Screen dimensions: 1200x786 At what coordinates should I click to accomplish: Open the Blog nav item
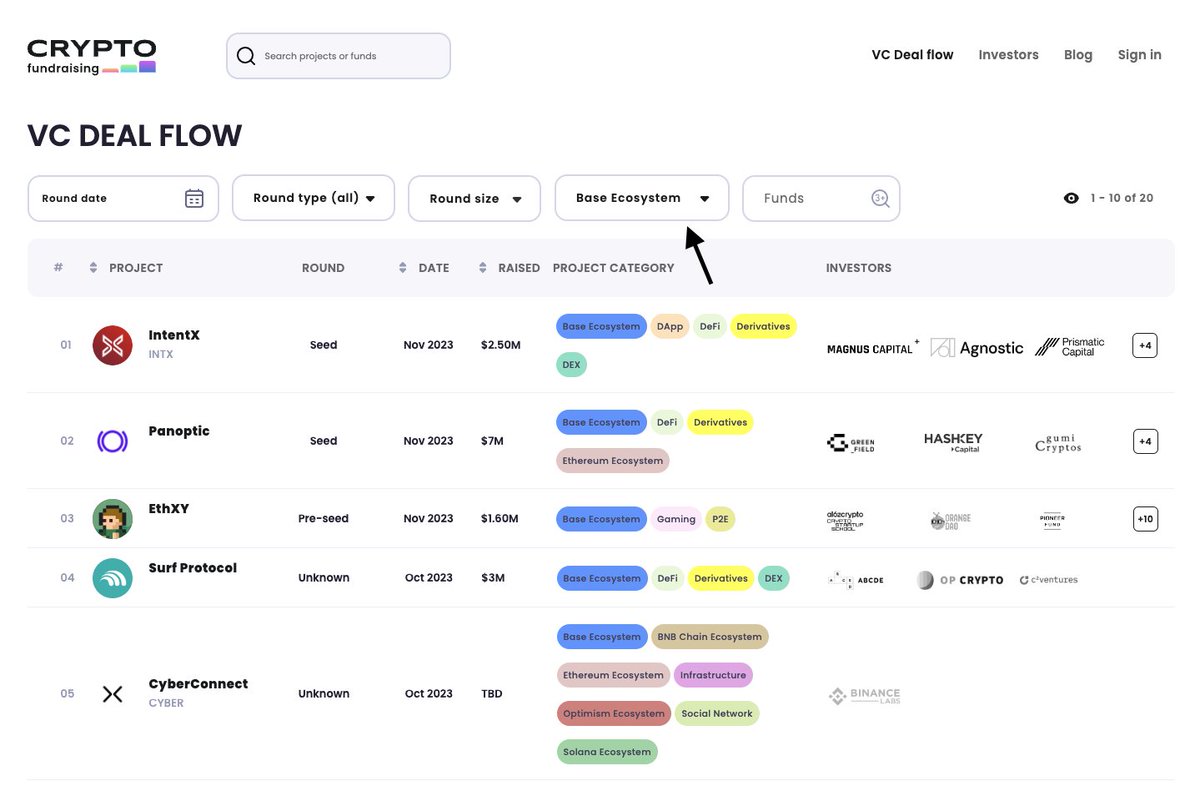click(x=1078, y=55)
